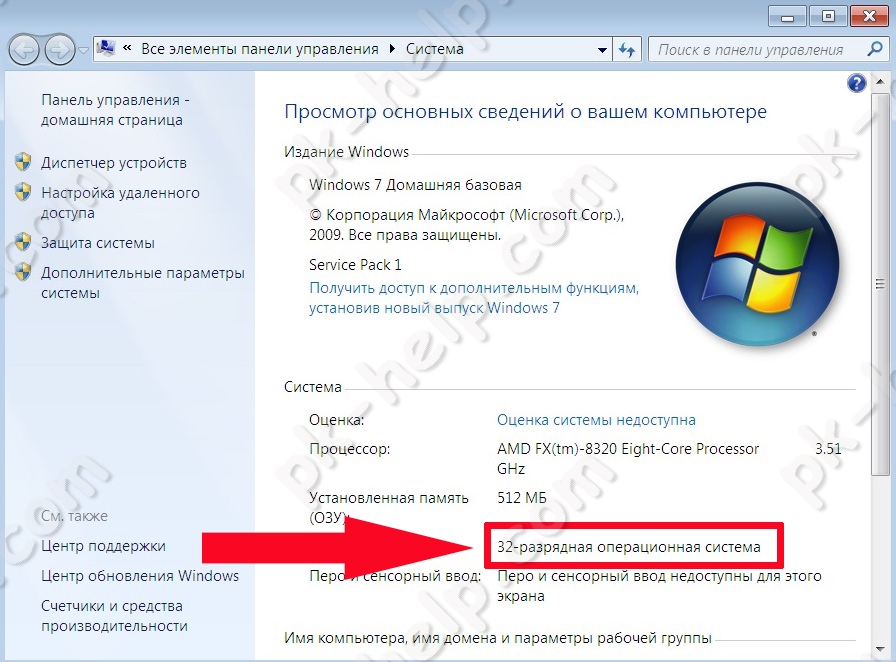The height and width of the screenshot is (662, 896).
Task: Click the 'Оценка:' label
Action: pyautogui.click(x=336, y=420)
